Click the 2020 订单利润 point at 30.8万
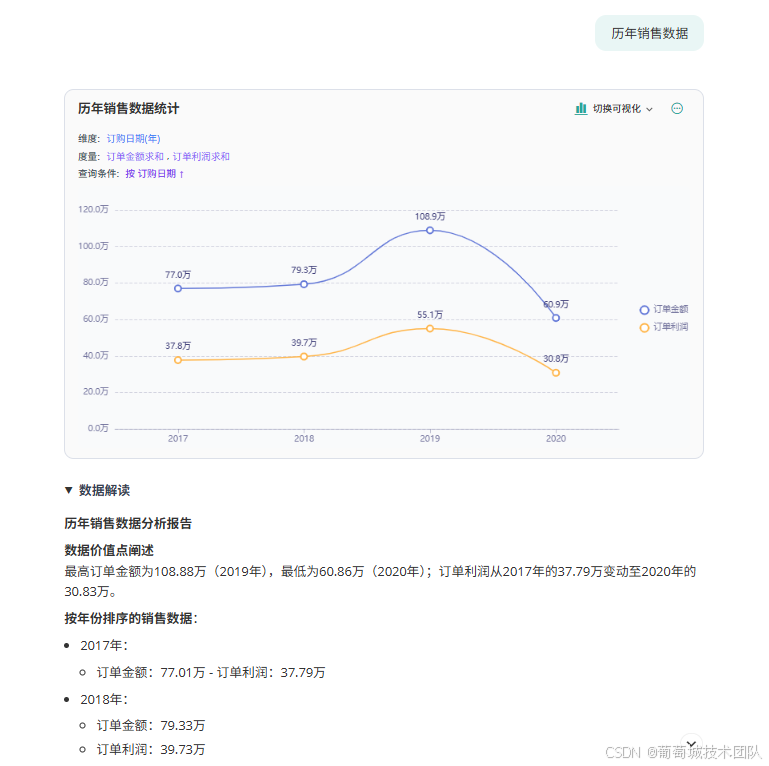This screenshot has height=766, width=769. tap(556, 373)
